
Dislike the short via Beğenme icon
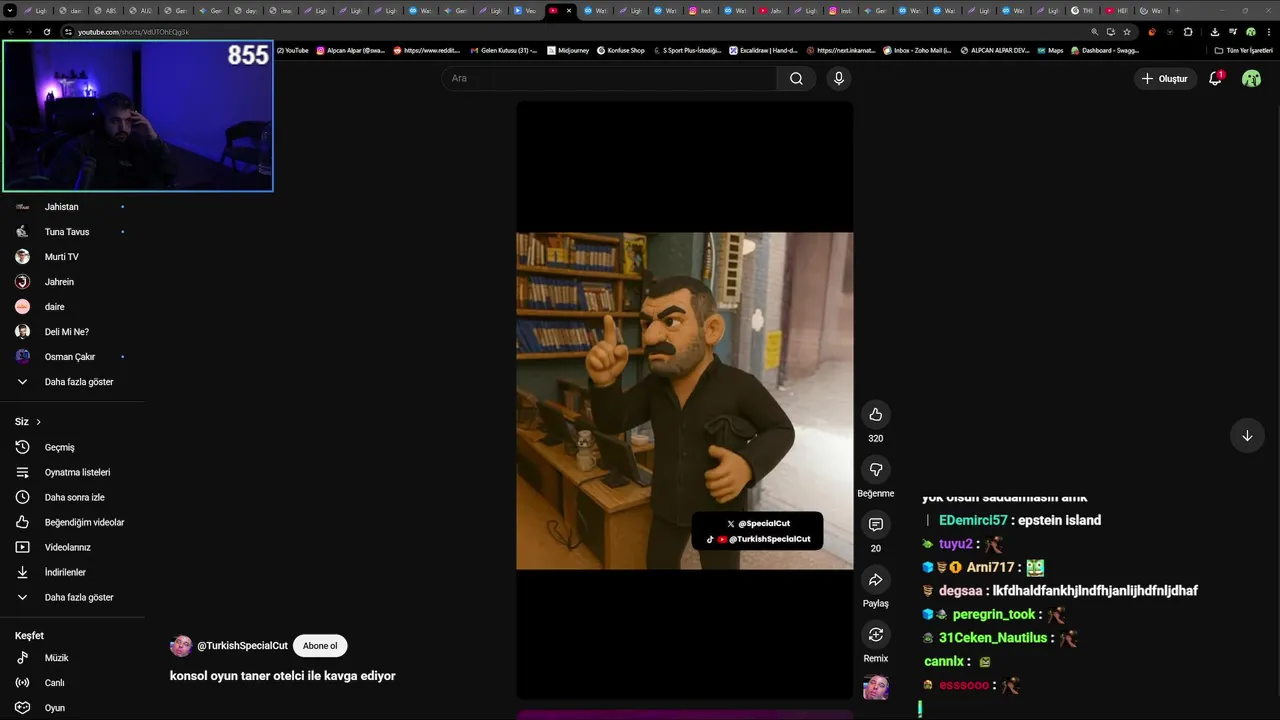pyautogui.click(x=876, y=469)
